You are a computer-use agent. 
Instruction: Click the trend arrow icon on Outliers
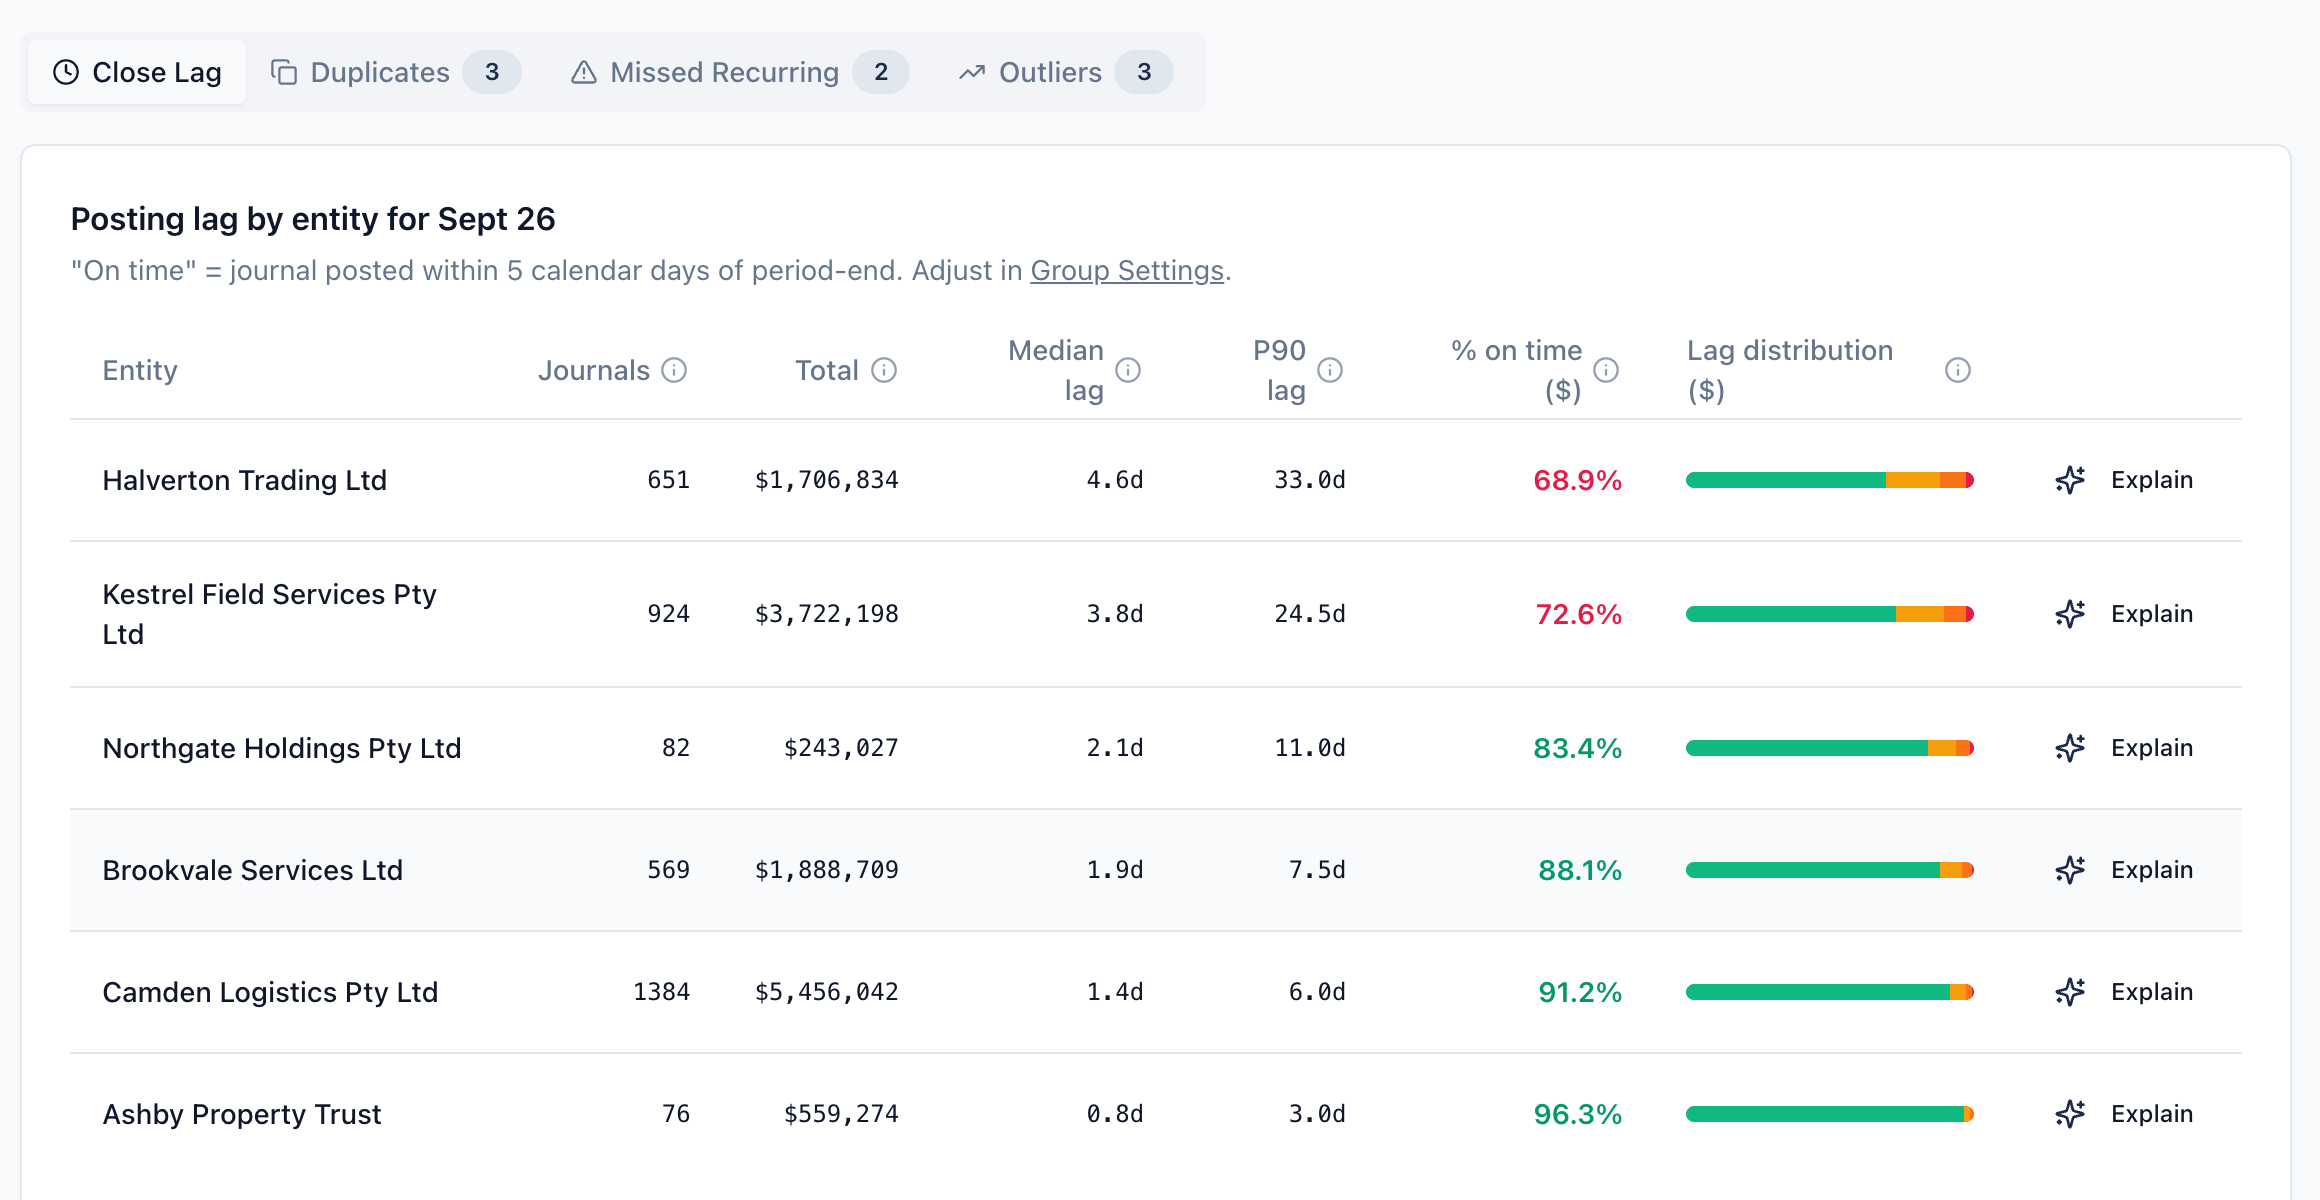click(x=972, y=72)
